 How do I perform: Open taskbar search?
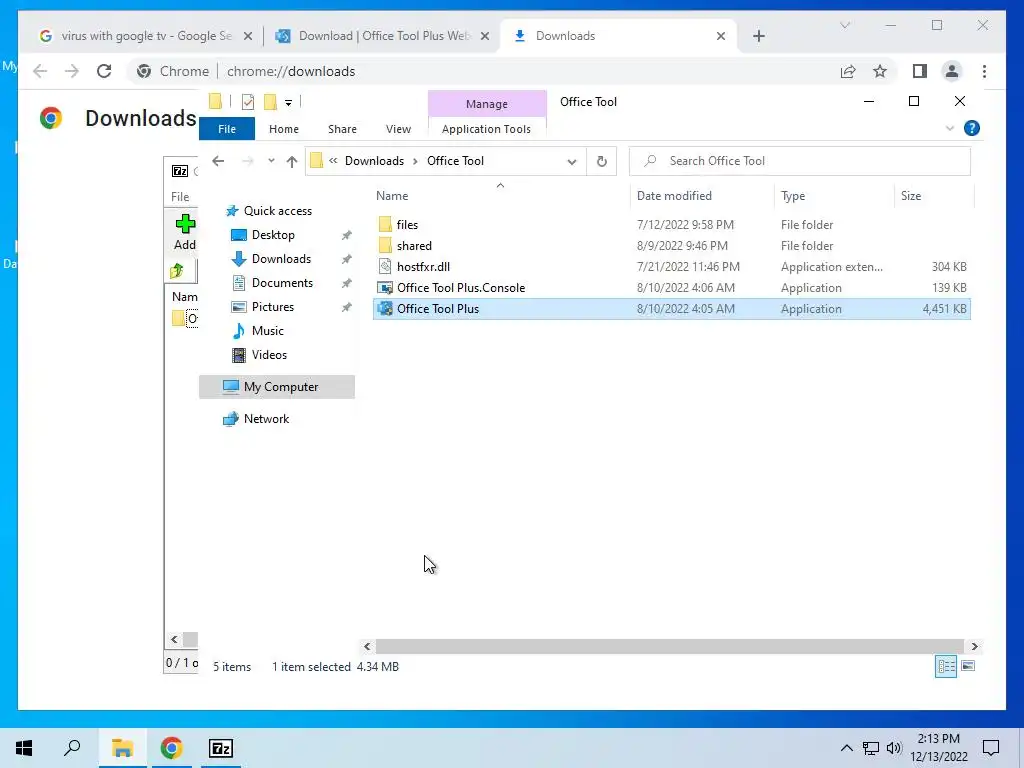click(72, 748)
